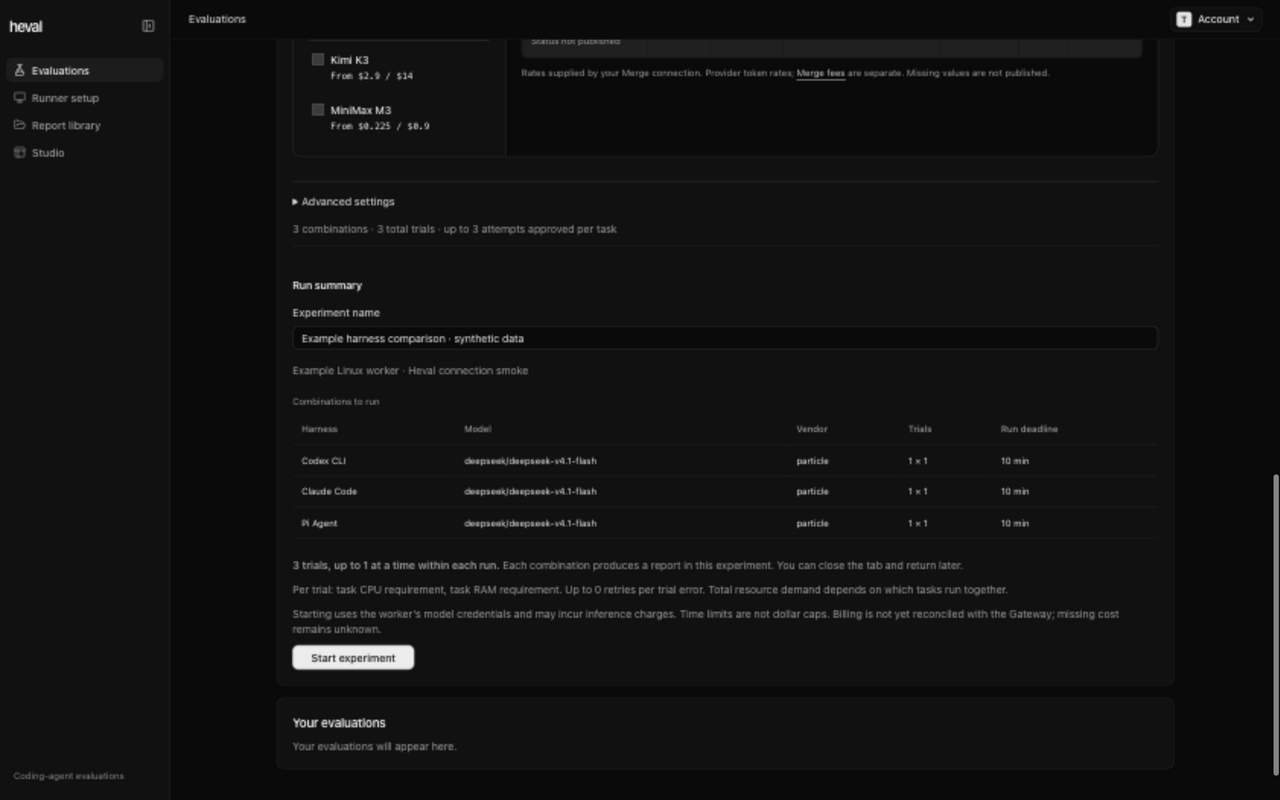
Task: Click the Trials column header
Action: coord(920,429)
